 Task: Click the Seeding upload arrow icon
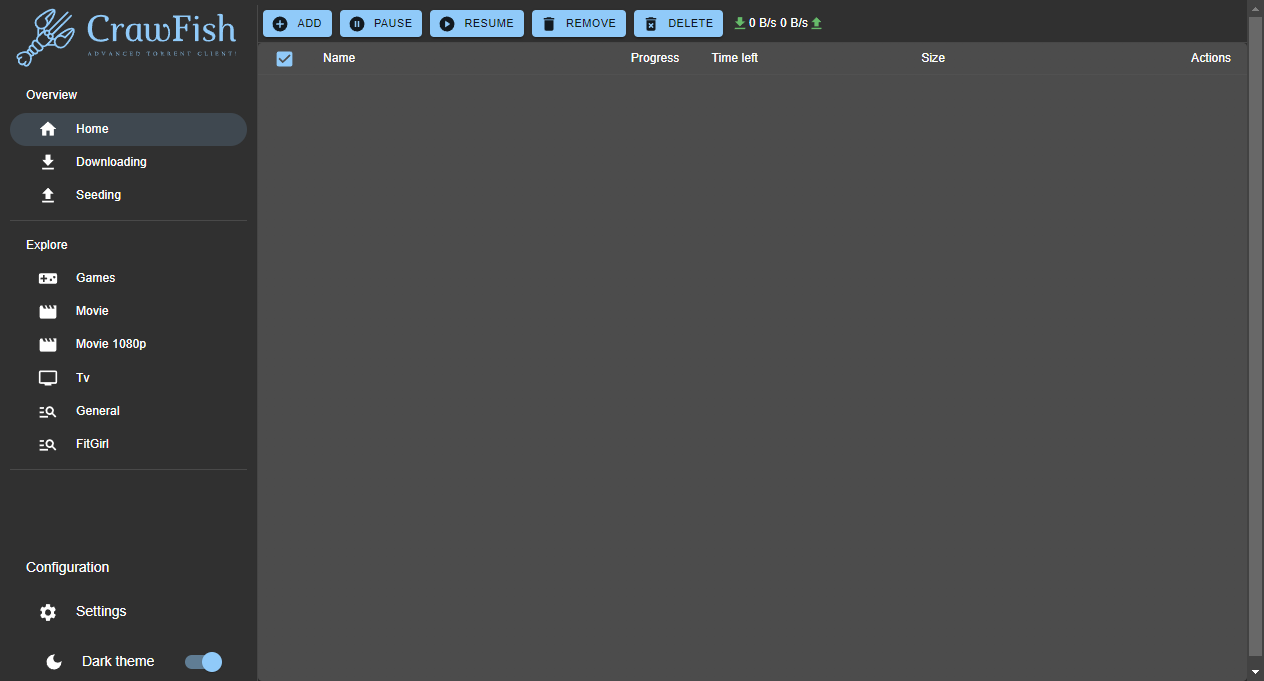pyautogui.click(x=48, y=195)
